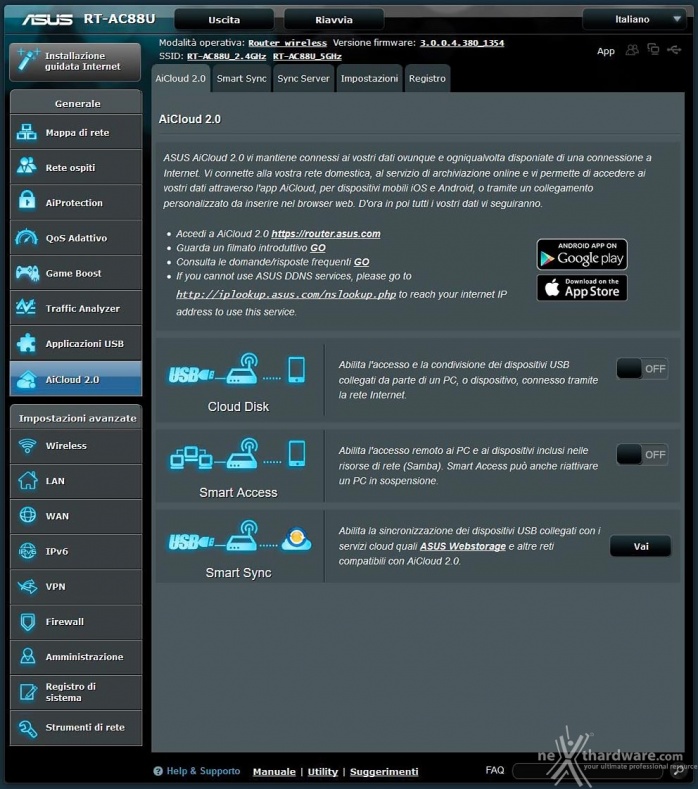The image size is (698, 789).
Task: Click the Google Play badge
Action: click(582, 254)
